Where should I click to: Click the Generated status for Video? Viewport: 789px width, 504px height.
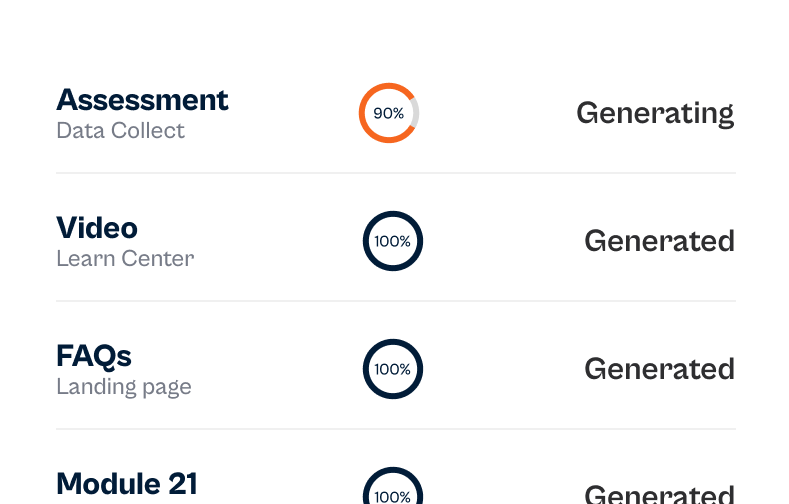(x=659, y=241)
